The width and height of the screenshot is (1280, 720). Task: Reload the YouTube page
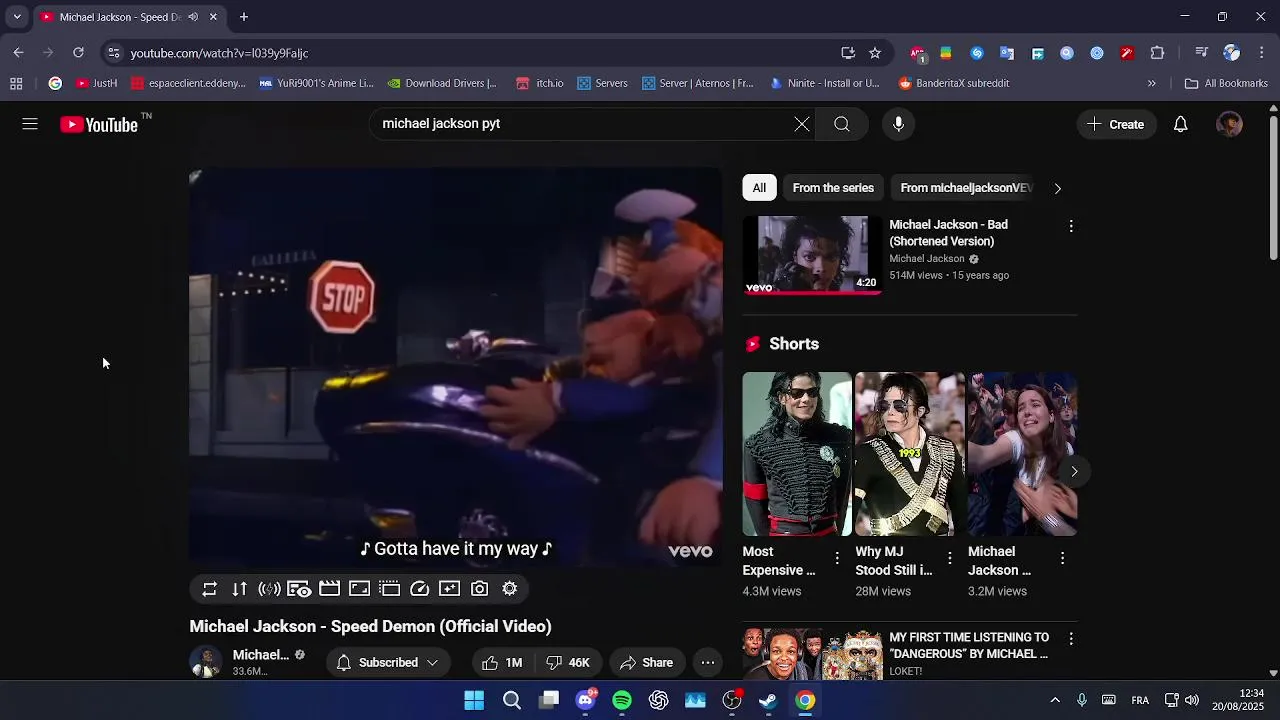pyautogui.click(x=78, y=53)
